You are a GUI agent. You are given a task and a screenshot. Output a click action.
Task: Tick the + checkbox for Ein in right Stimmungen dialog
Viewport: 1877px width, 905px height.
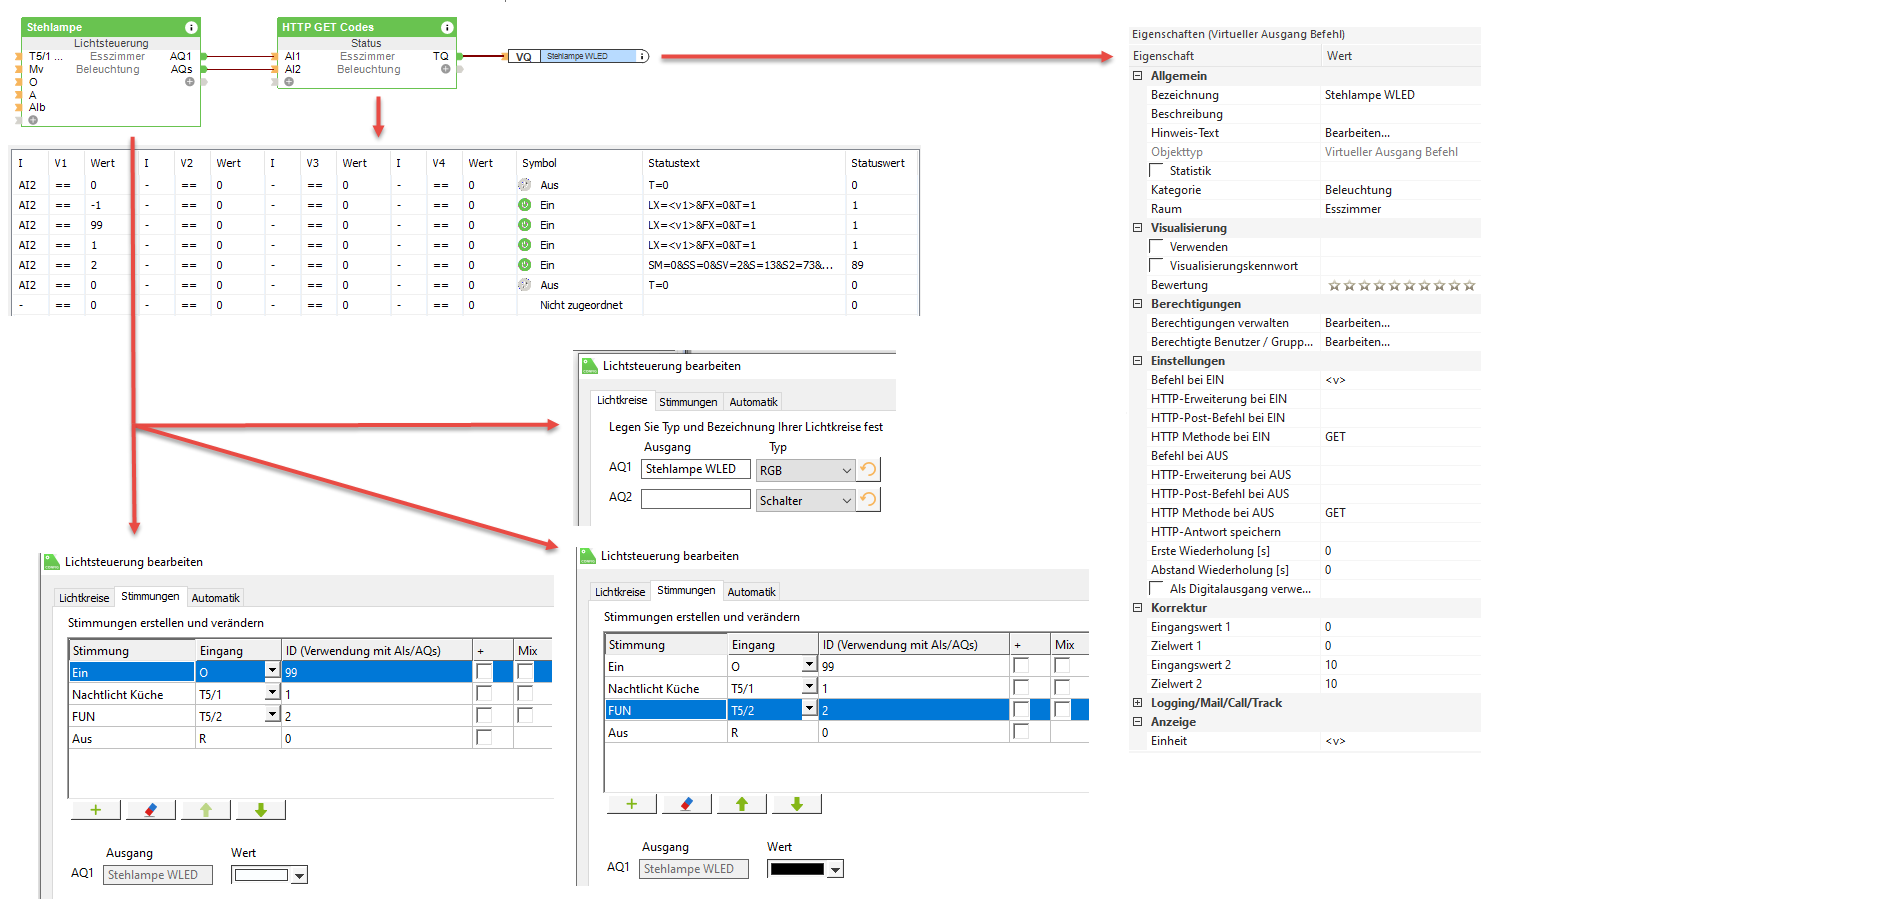point(1021,666)
